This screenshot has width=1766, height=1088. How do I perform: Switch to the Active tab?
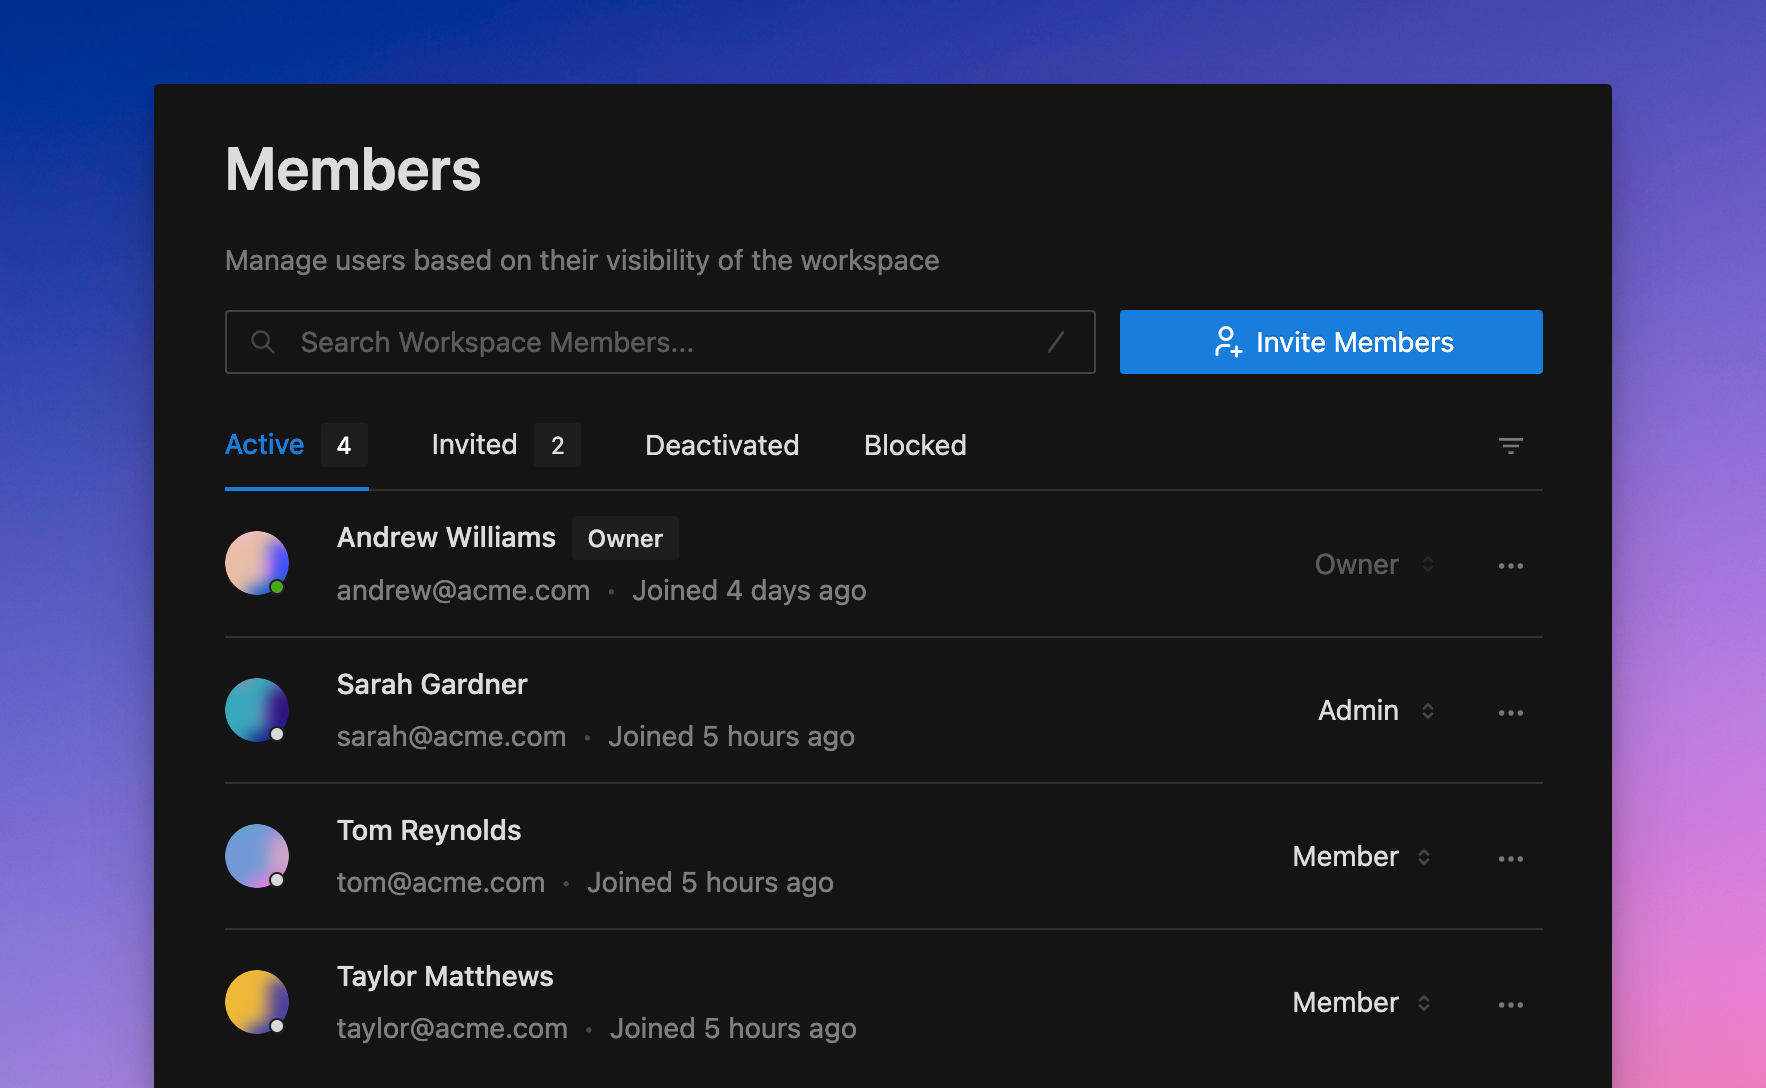(x=296, y=445)
